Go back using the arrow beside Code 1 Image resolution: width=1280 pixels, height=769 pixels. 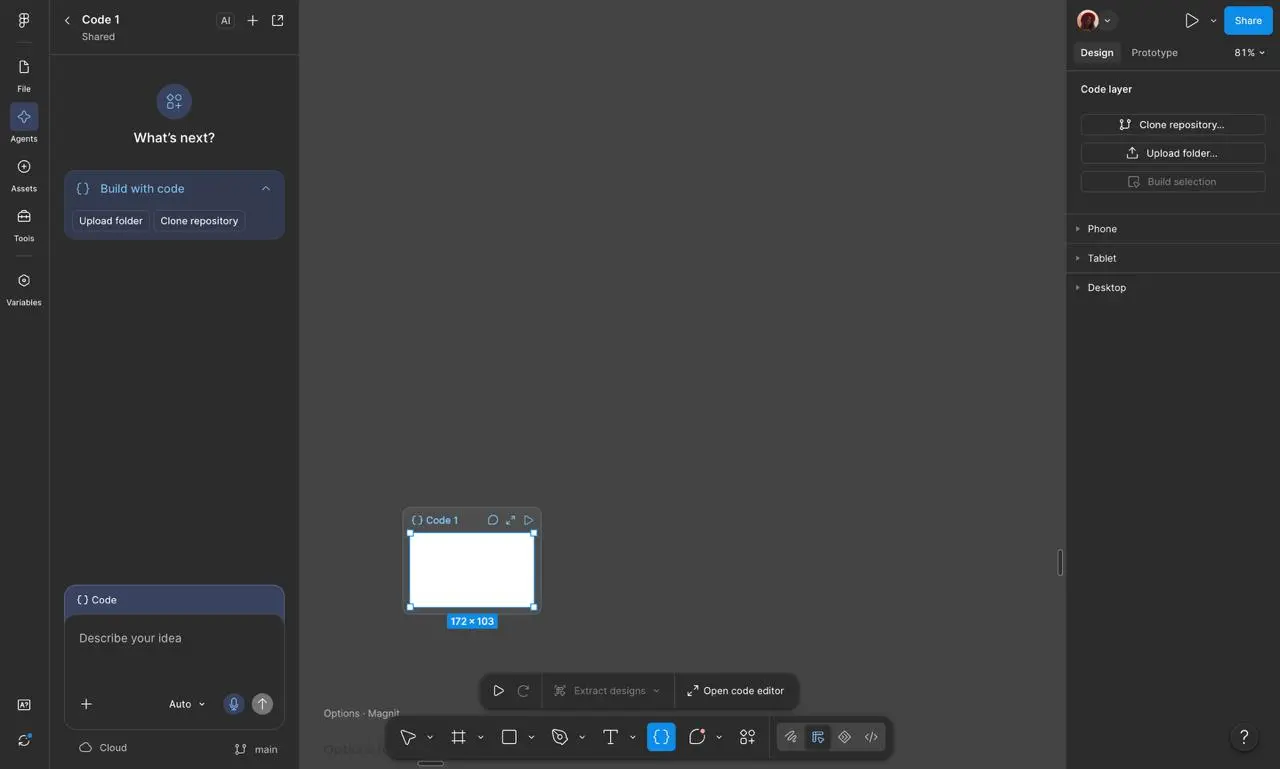67,20
